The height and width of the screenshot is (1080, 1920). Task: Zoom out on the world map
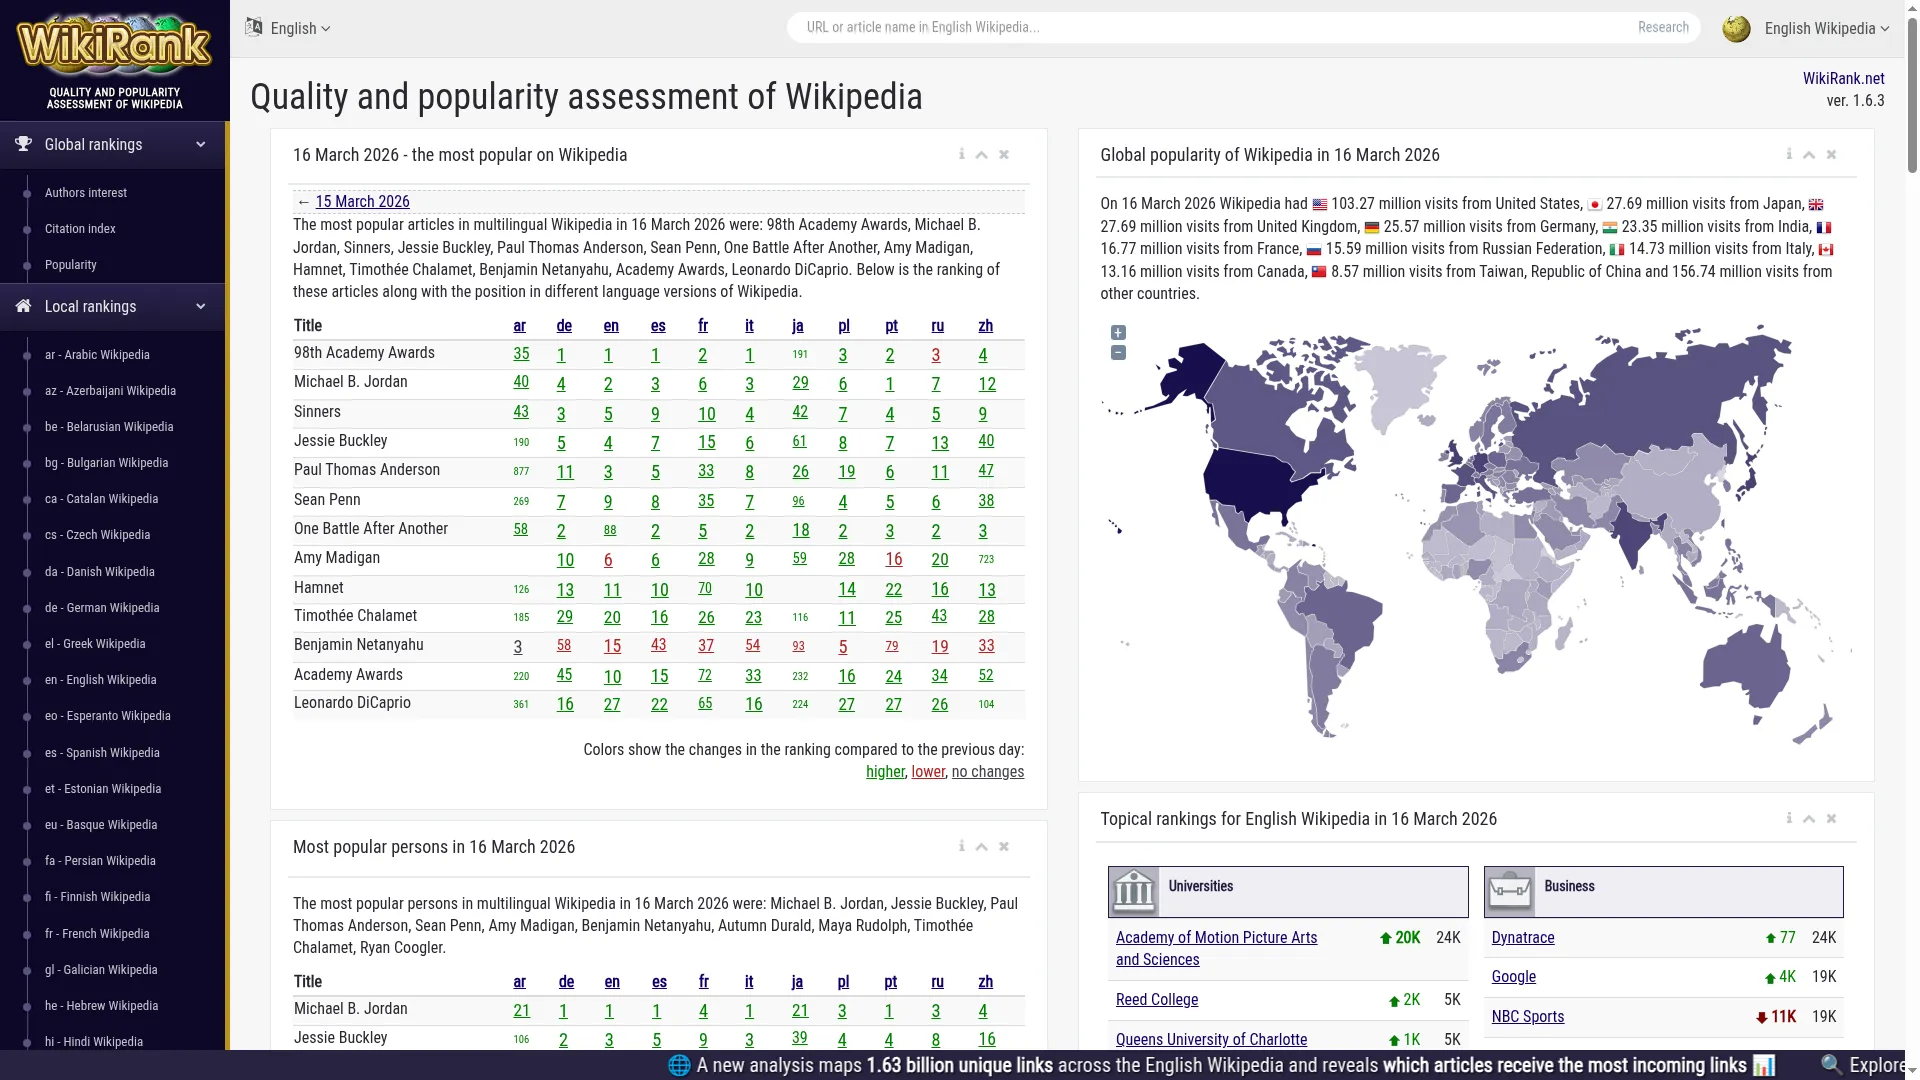pyautogui.click(x=1118, y=353)
